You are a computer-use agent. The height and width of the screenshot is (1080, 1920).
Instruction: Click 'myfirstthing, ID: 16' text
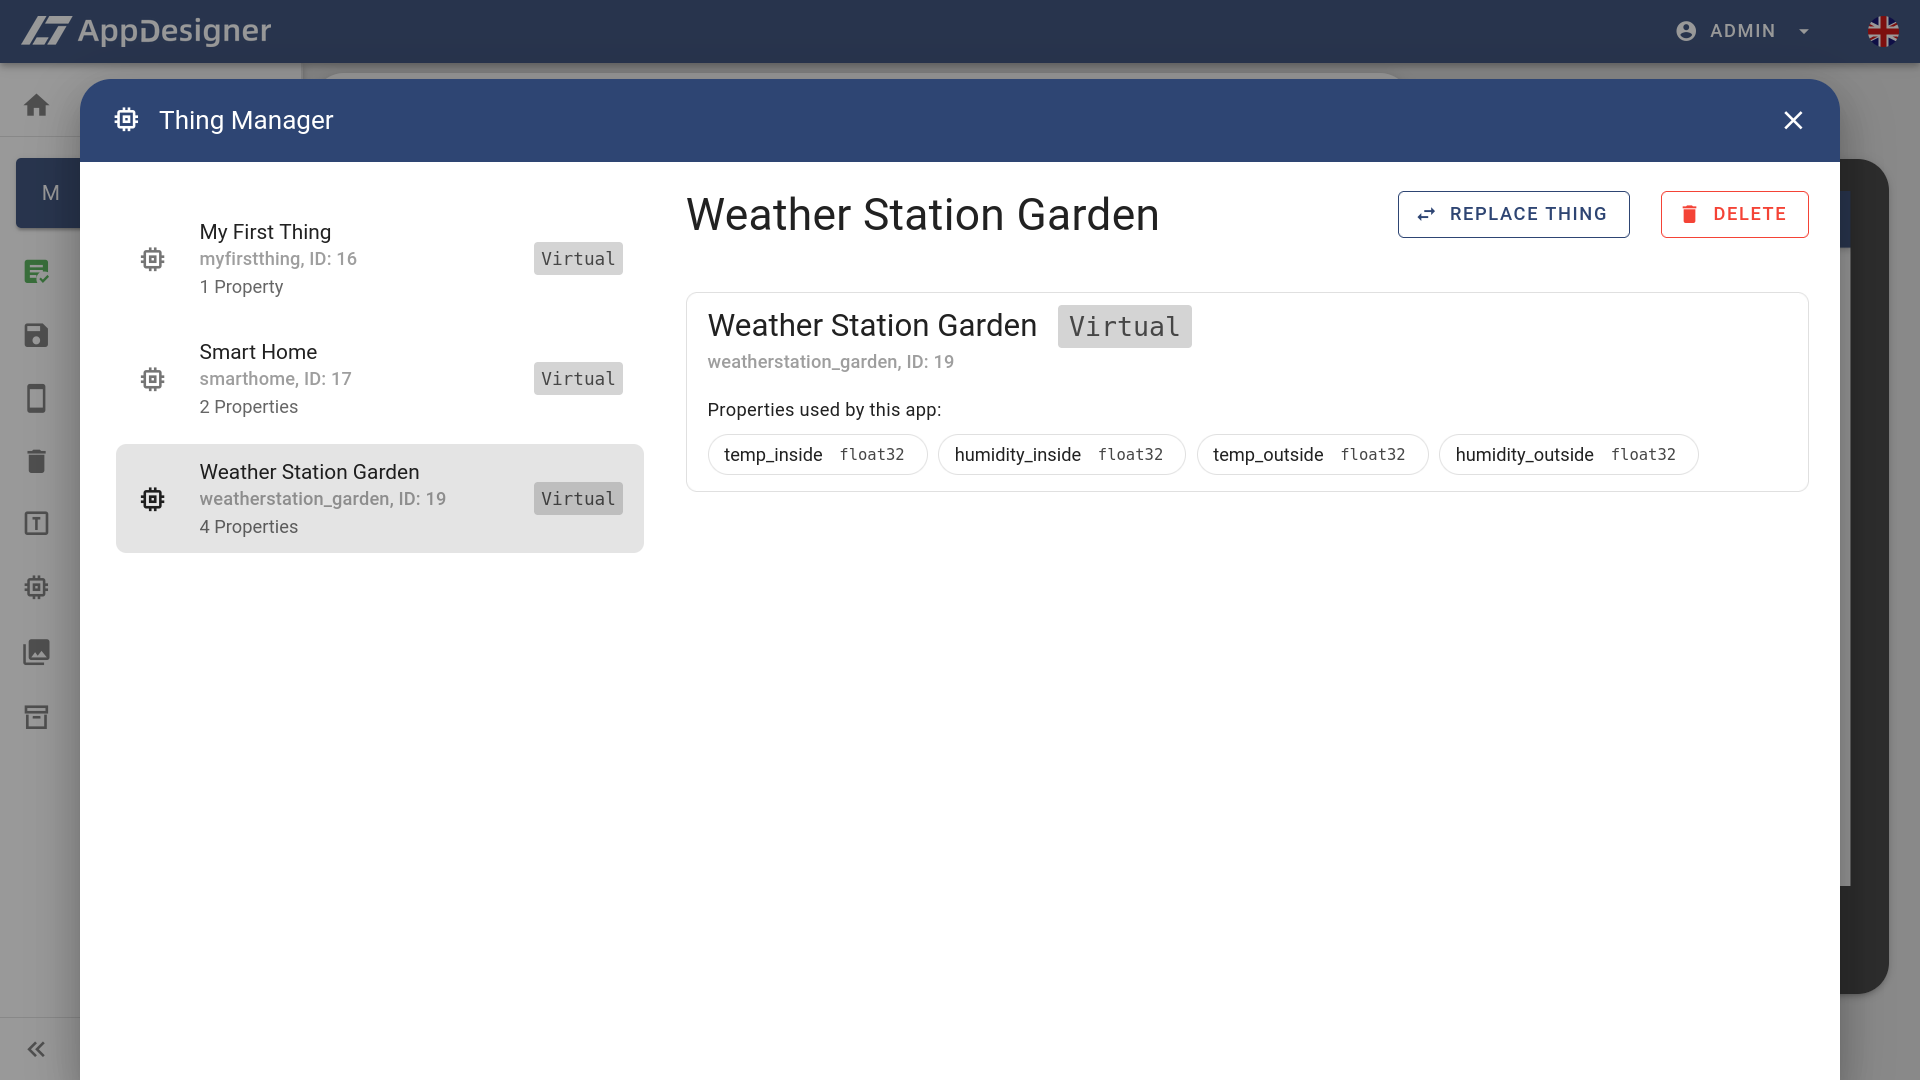[x=278, y=259]
